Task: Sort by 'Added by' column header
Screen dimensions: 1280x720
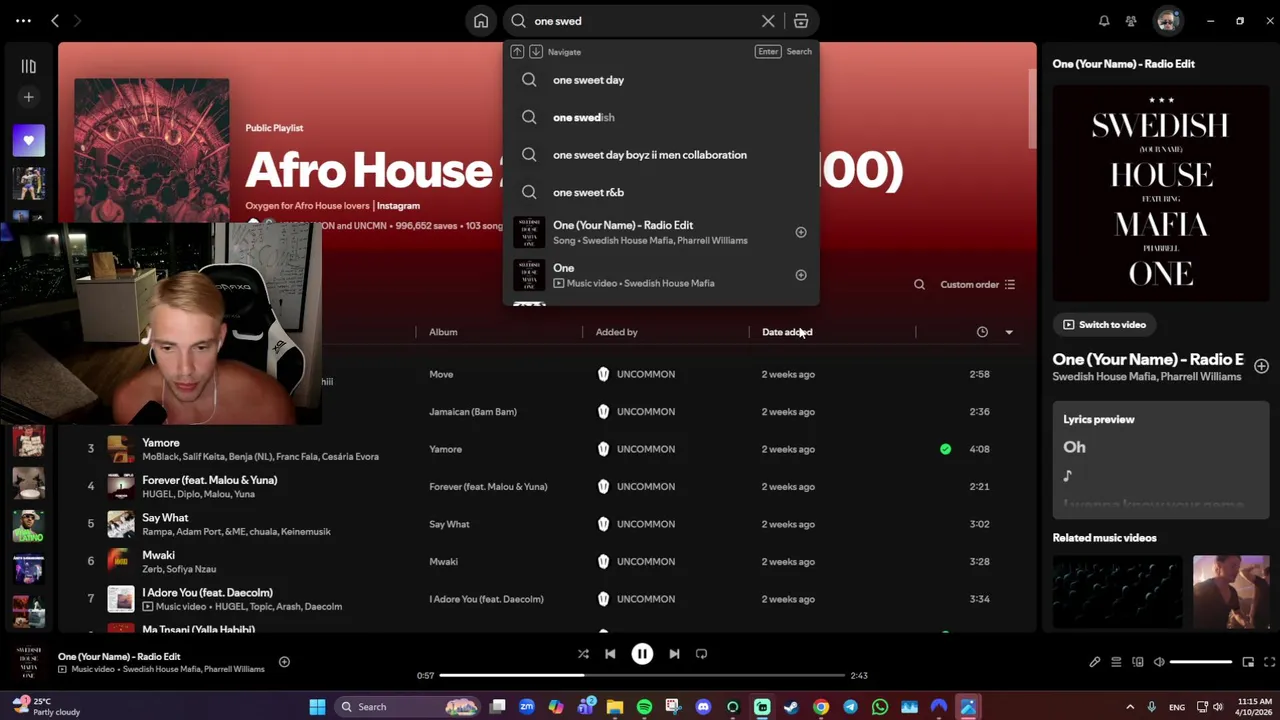Action: [x=616, y=332]
